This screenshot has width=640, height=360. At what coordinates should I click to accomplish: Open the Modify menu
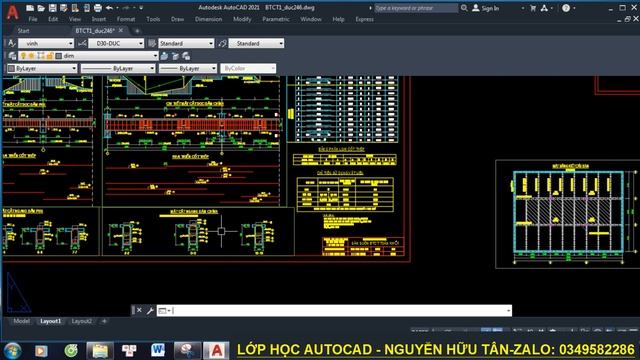(x=242, y=19)
